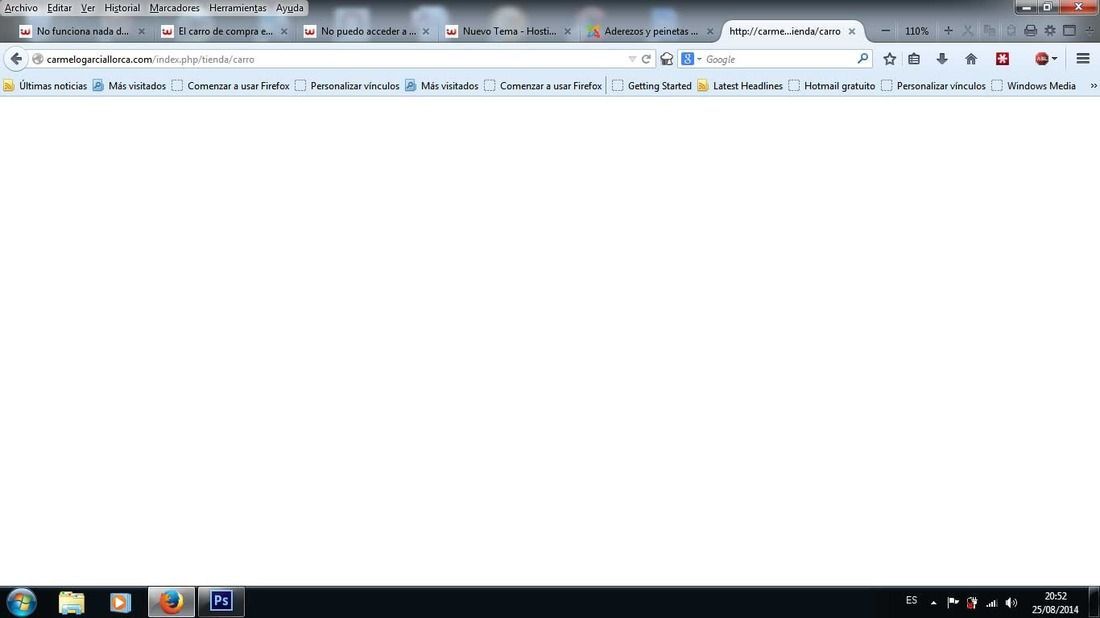Open 'Windows Media' bookmark

tap(1033, 86)
